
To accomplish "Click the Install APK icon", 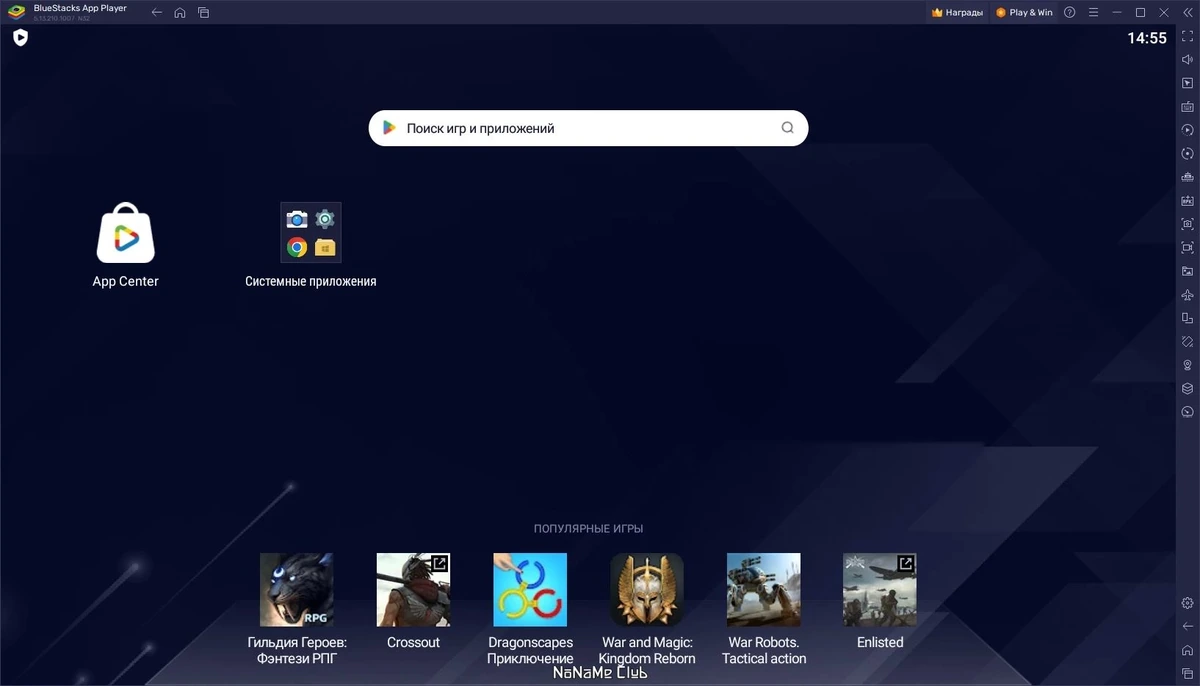I will point(1188,201).
